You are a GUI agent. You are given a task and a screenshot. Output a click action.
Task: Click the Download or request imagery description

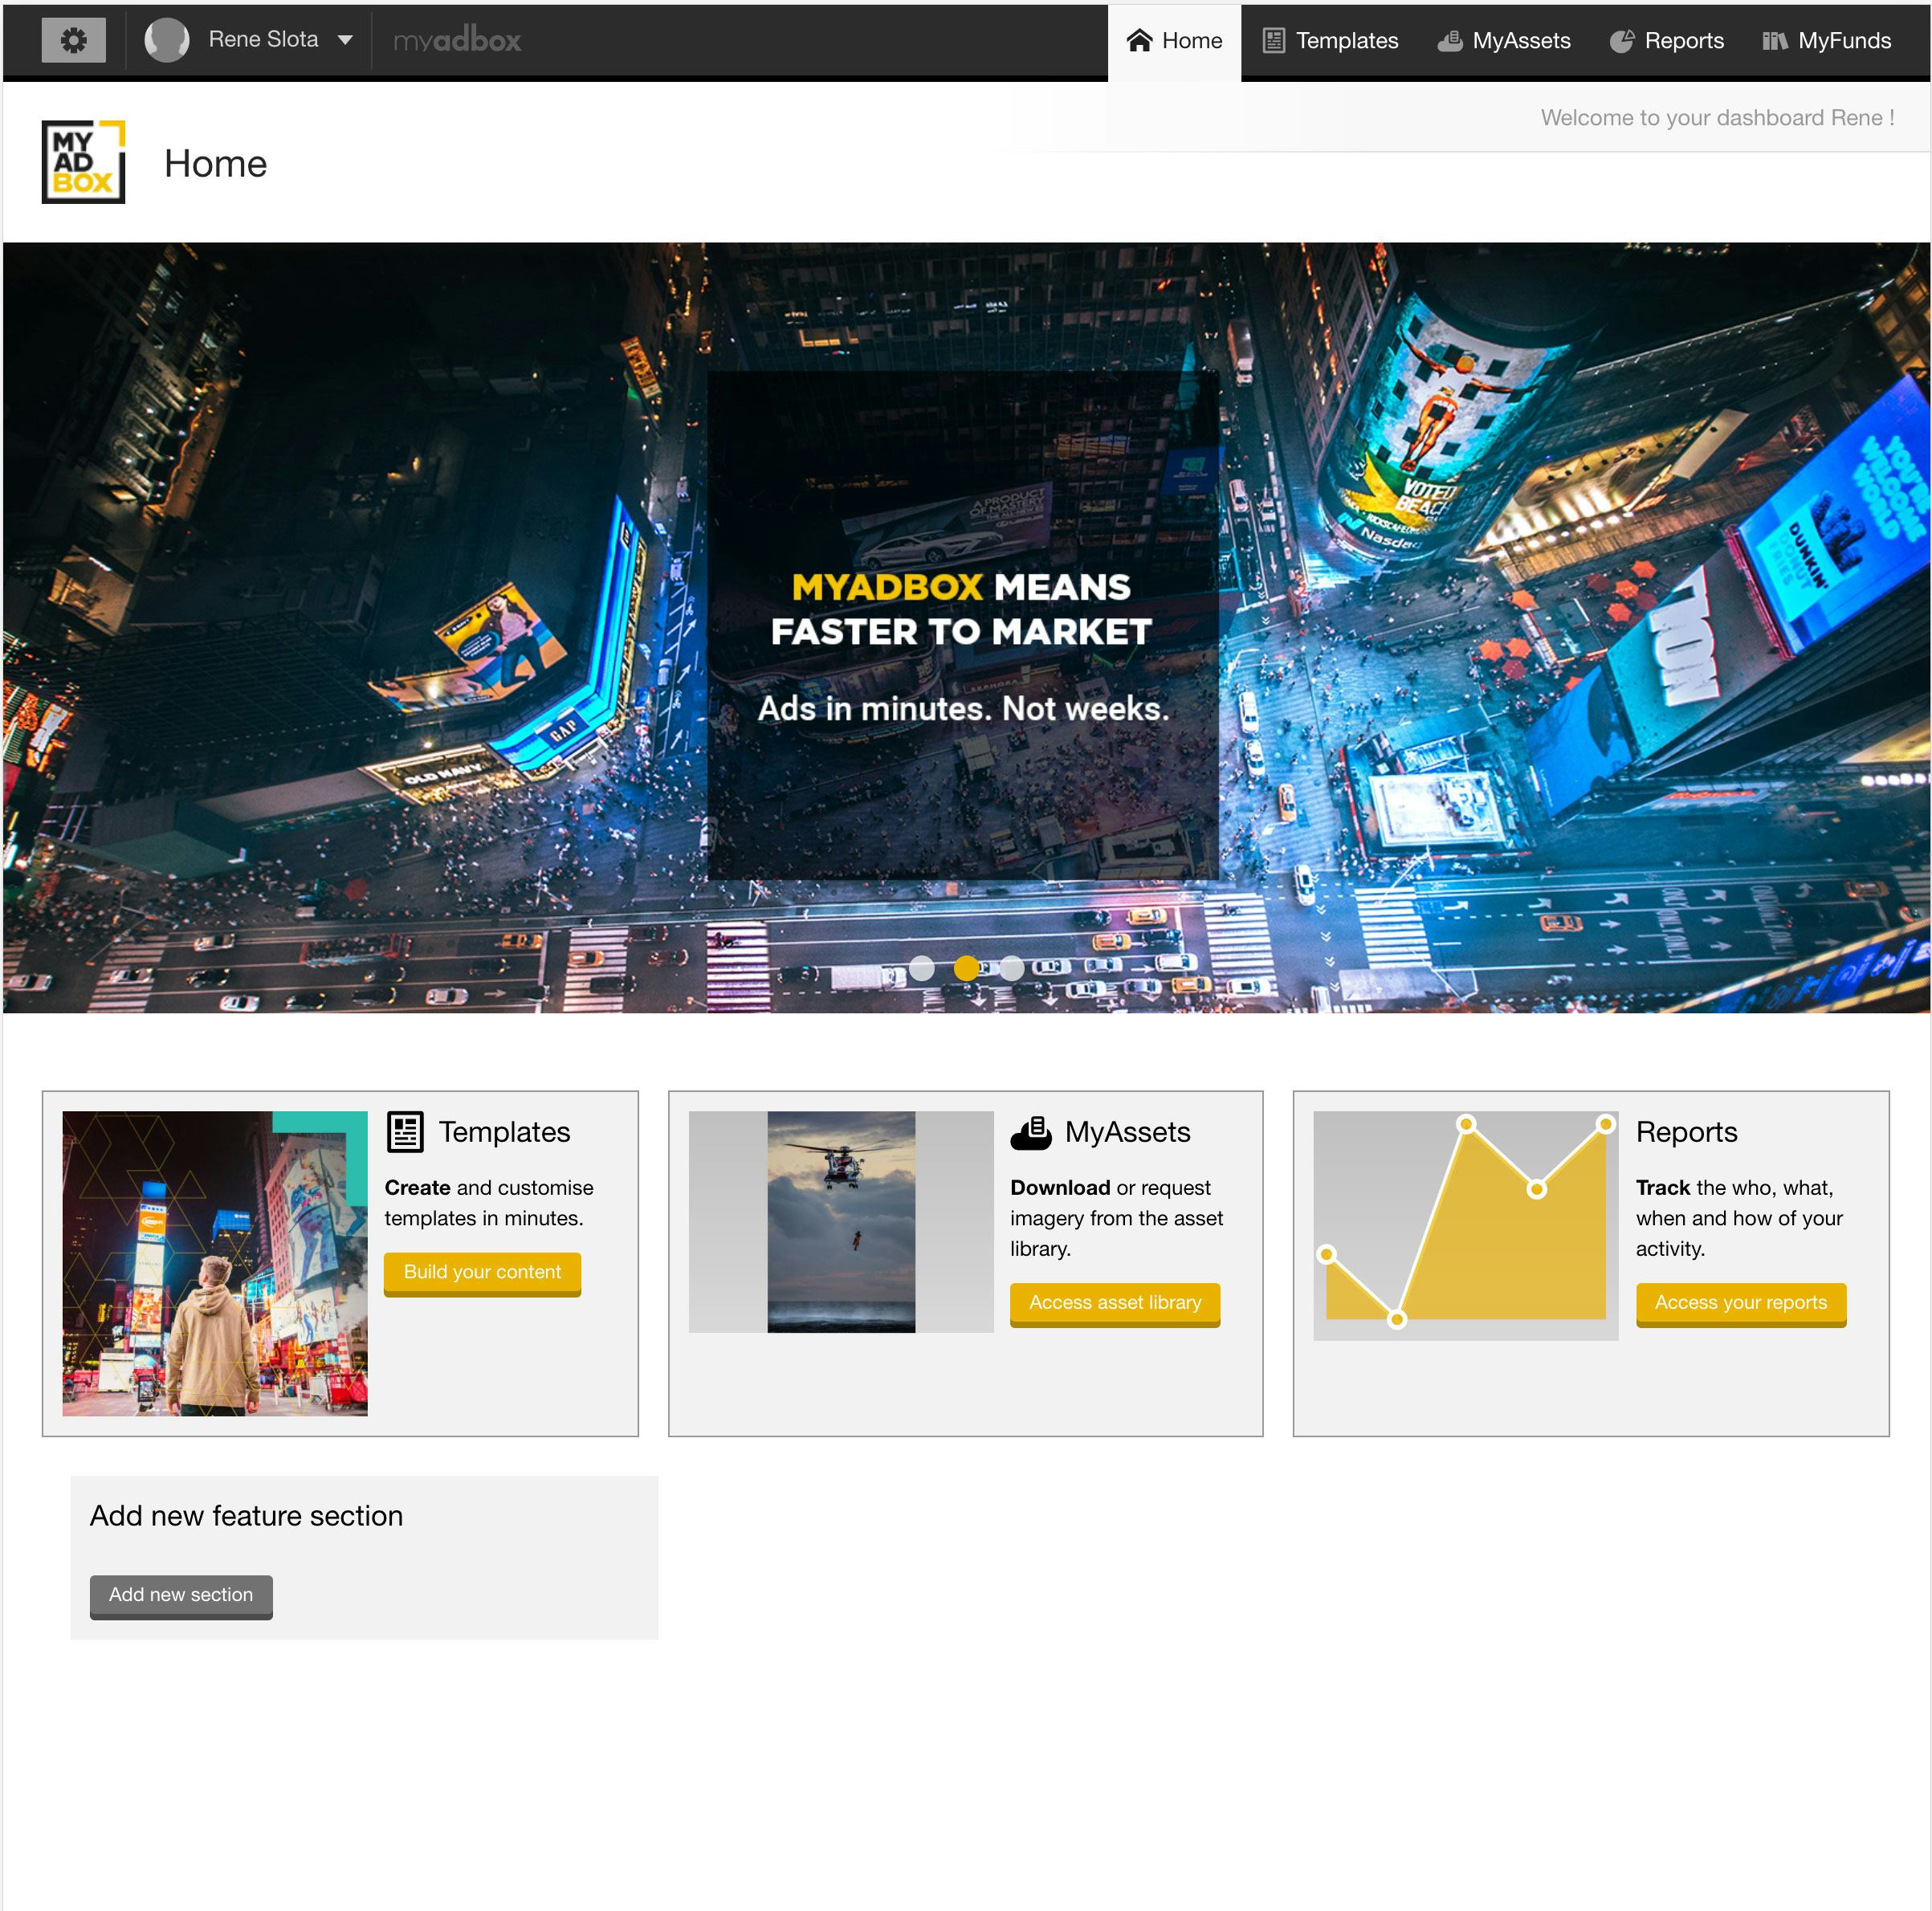[1117, 1218]
